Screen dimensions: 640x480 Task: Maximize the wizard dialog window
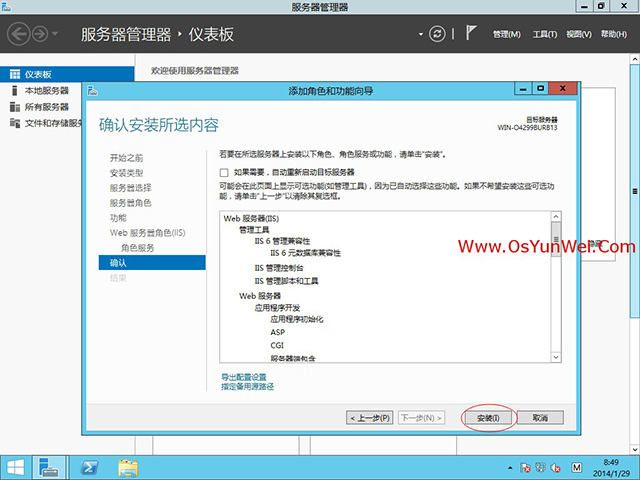pyautogui.click(x=540, y=89)
